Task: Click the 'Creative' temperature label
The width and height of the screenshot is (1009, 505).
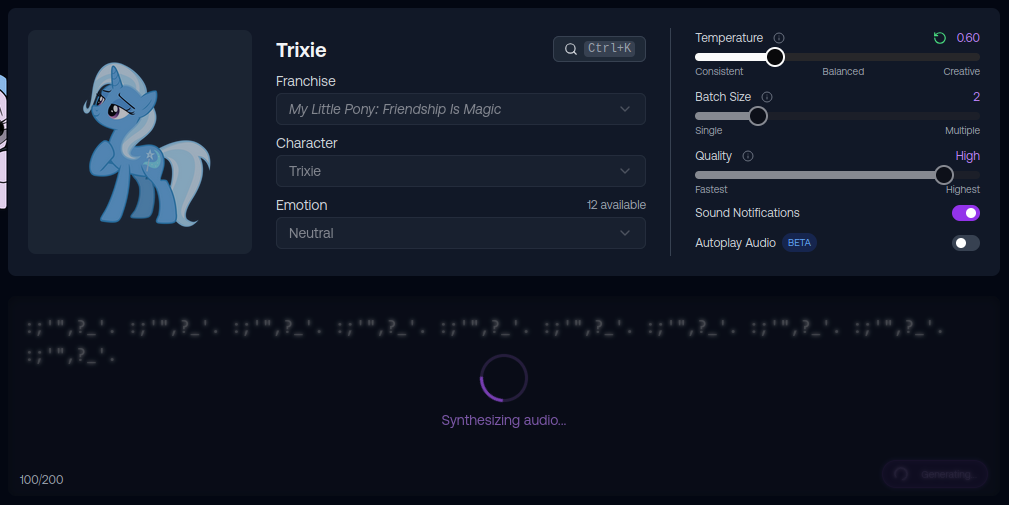Action: [x=961, y=71]
